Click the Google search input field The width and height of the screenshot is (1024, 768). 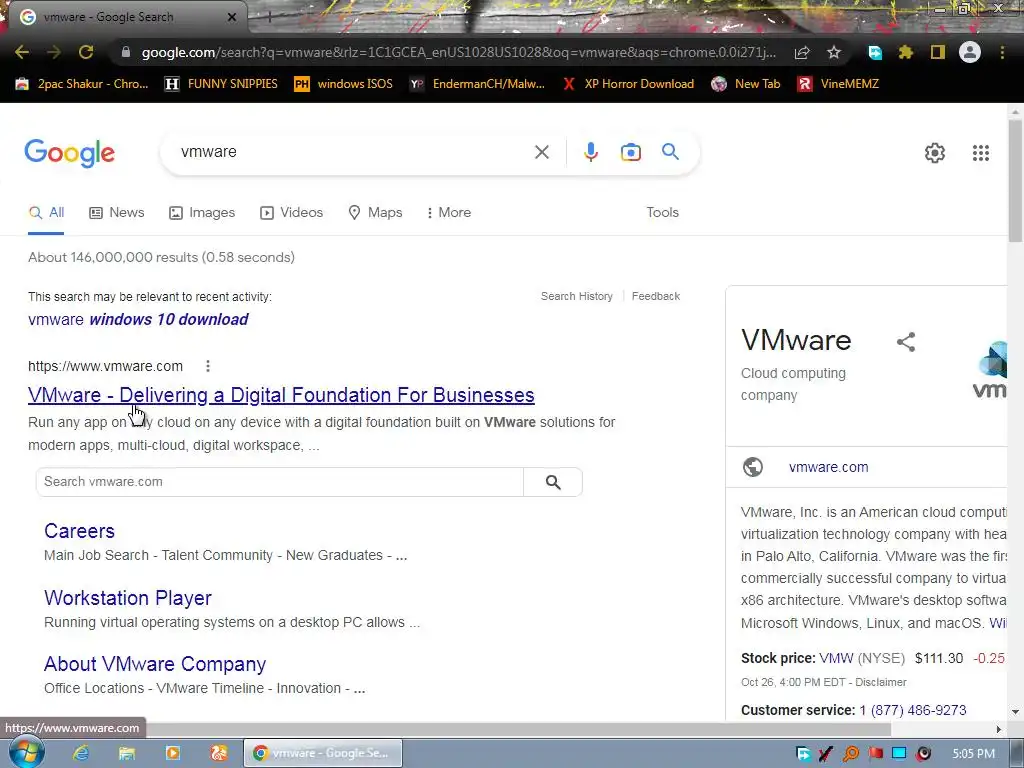353,152
